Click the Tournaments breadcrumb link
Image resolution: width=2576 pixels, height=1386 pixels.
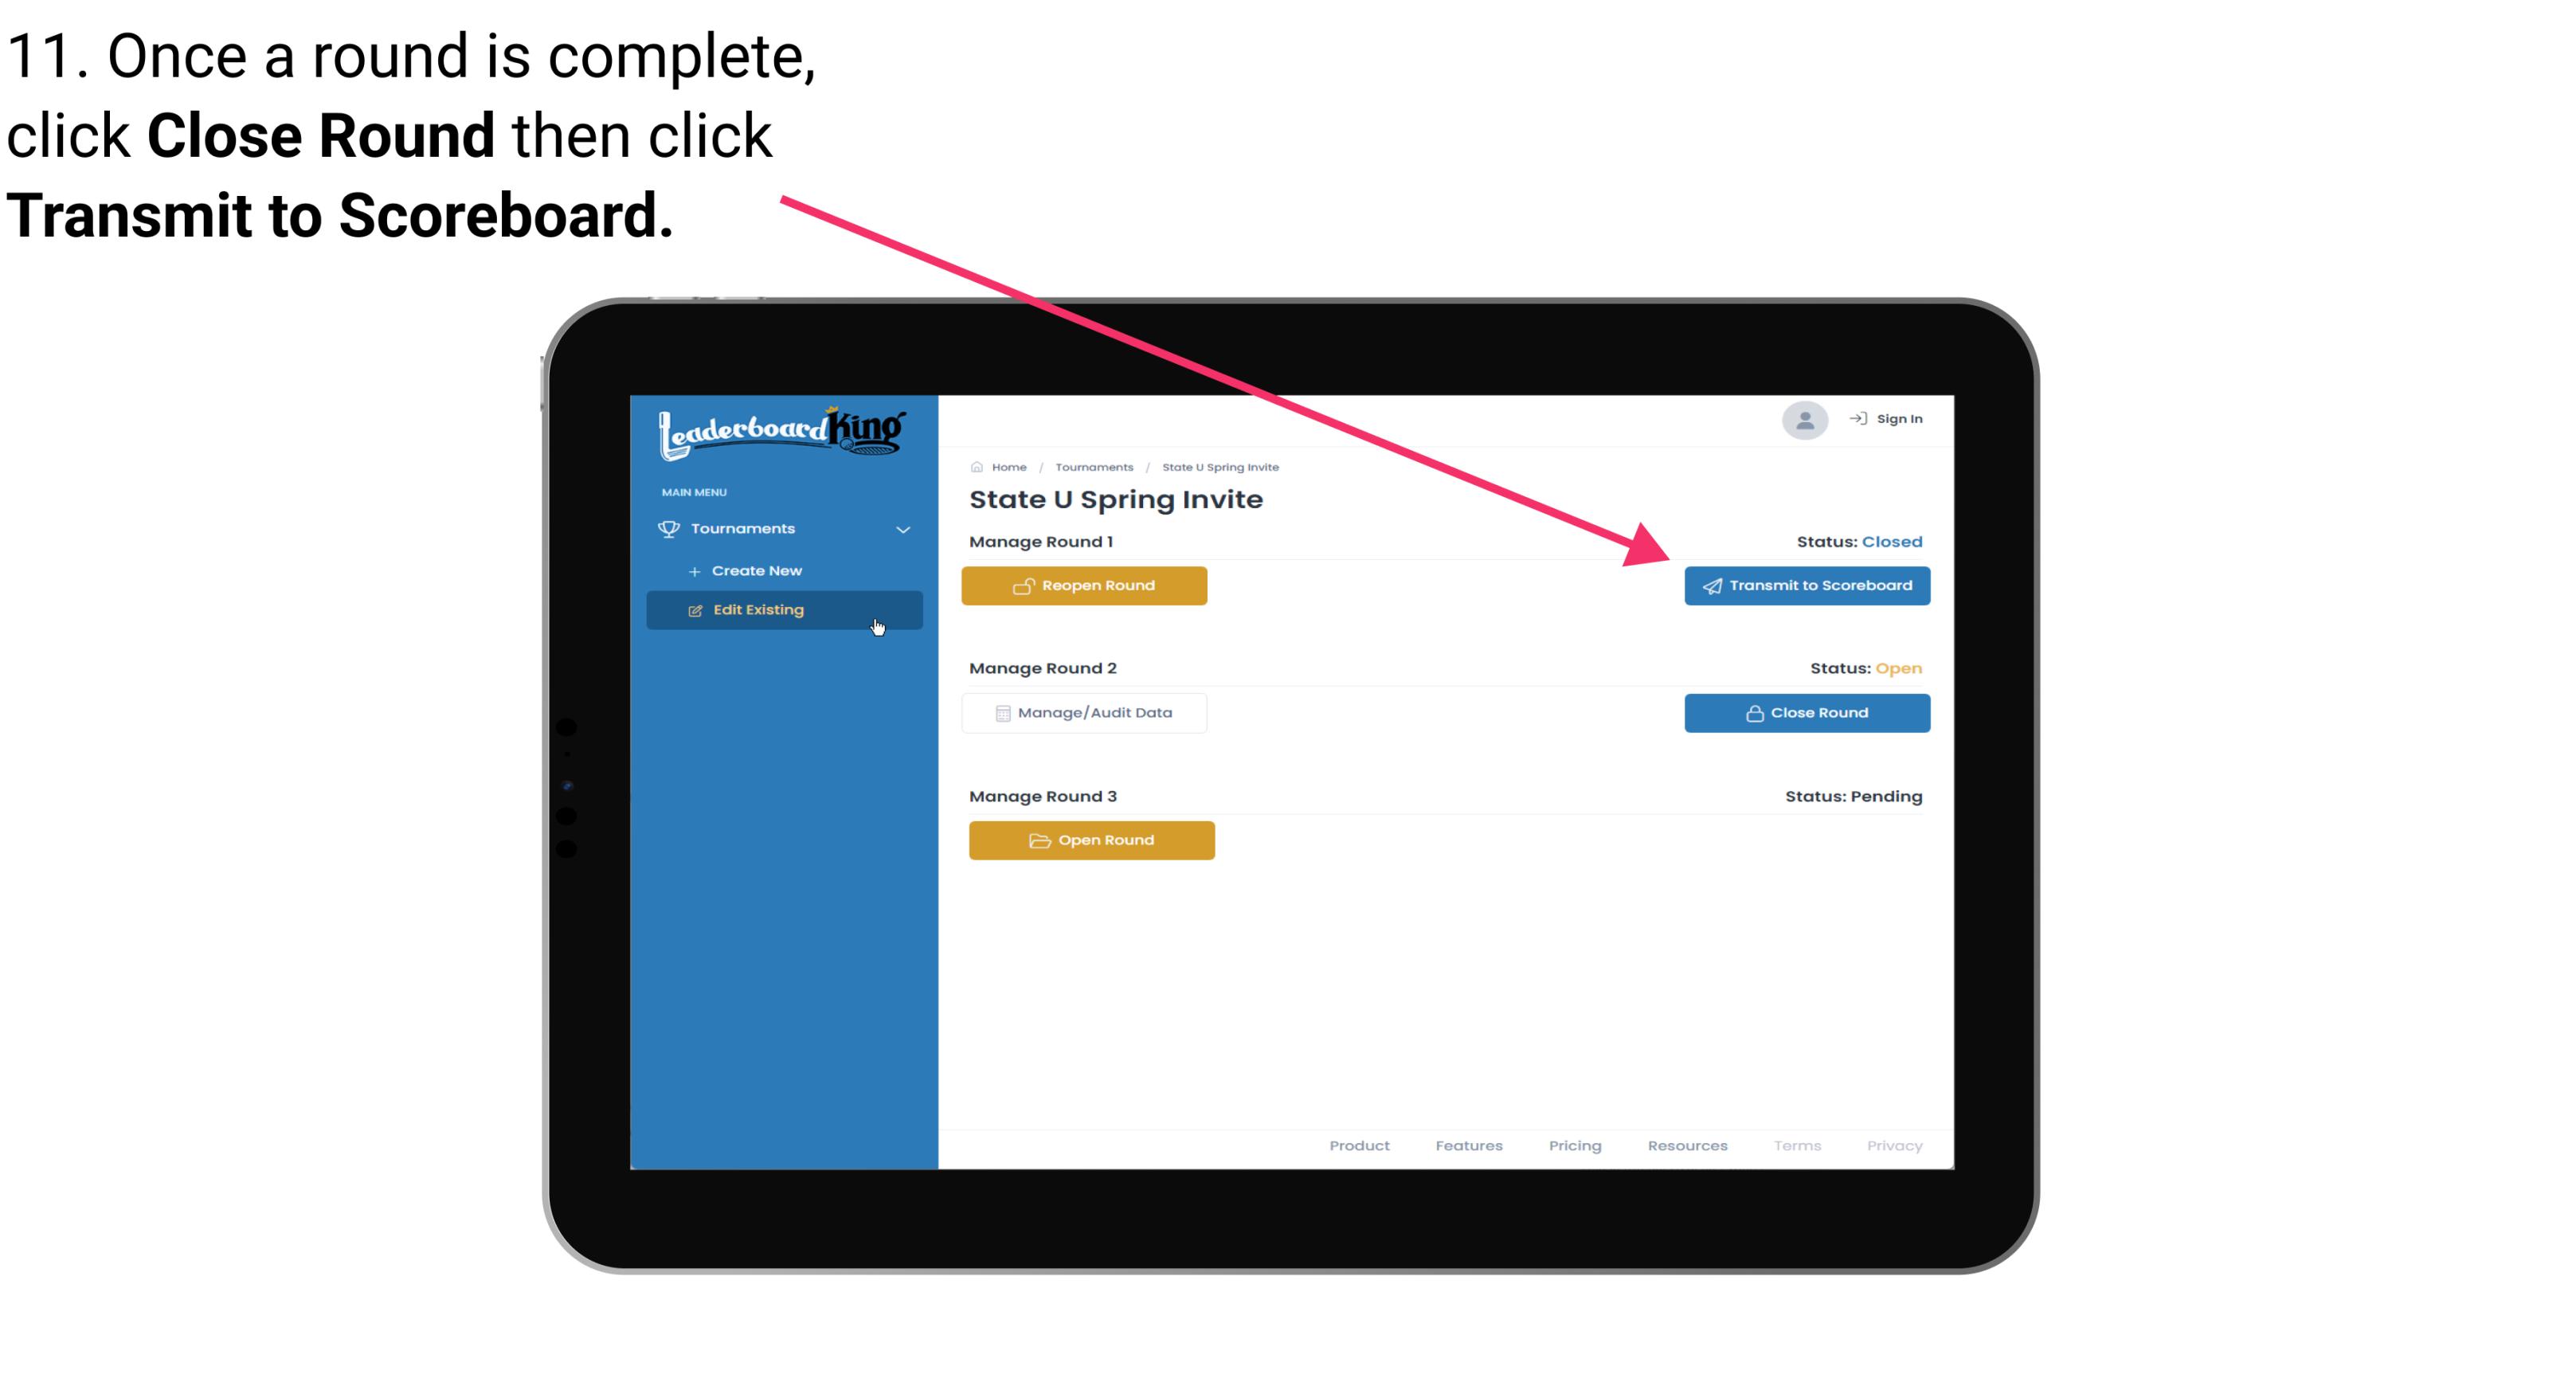point(1092,466)
